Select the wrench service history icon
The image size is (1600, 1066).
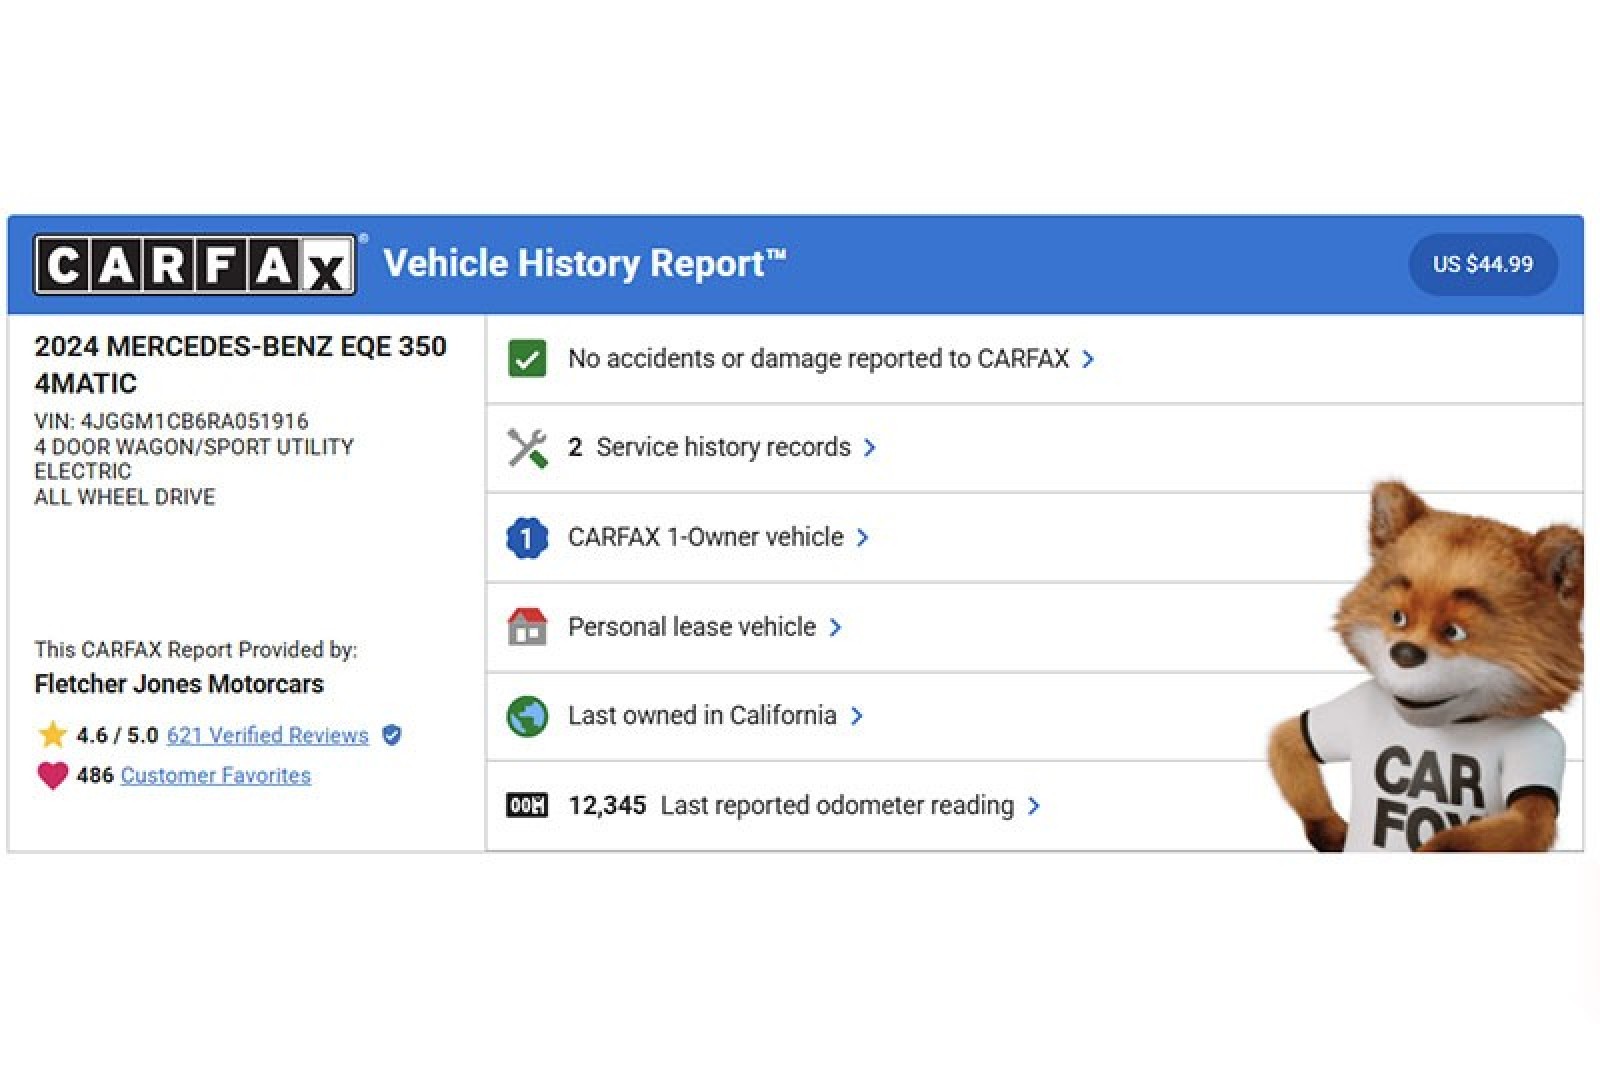[527, 447]
